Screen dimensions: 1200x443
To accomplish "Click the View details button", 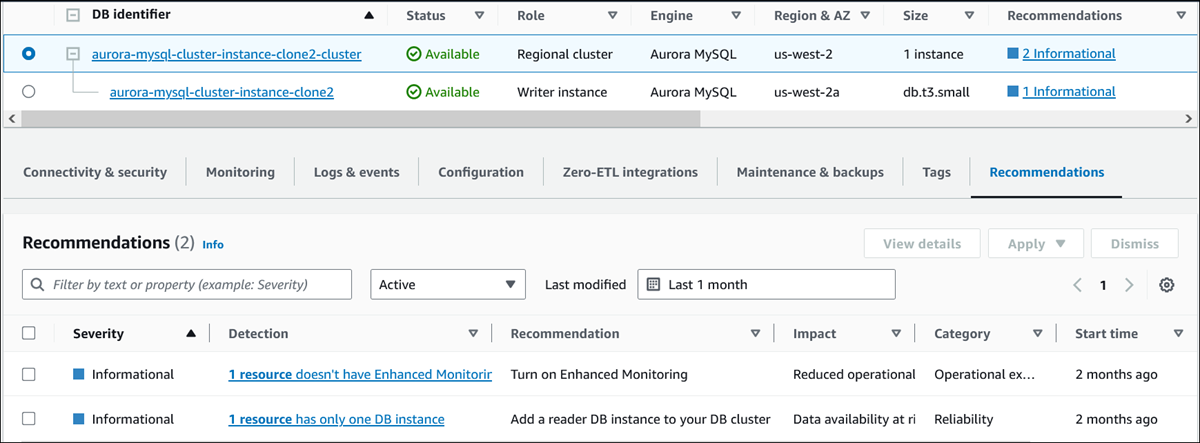I will [922, 244].
